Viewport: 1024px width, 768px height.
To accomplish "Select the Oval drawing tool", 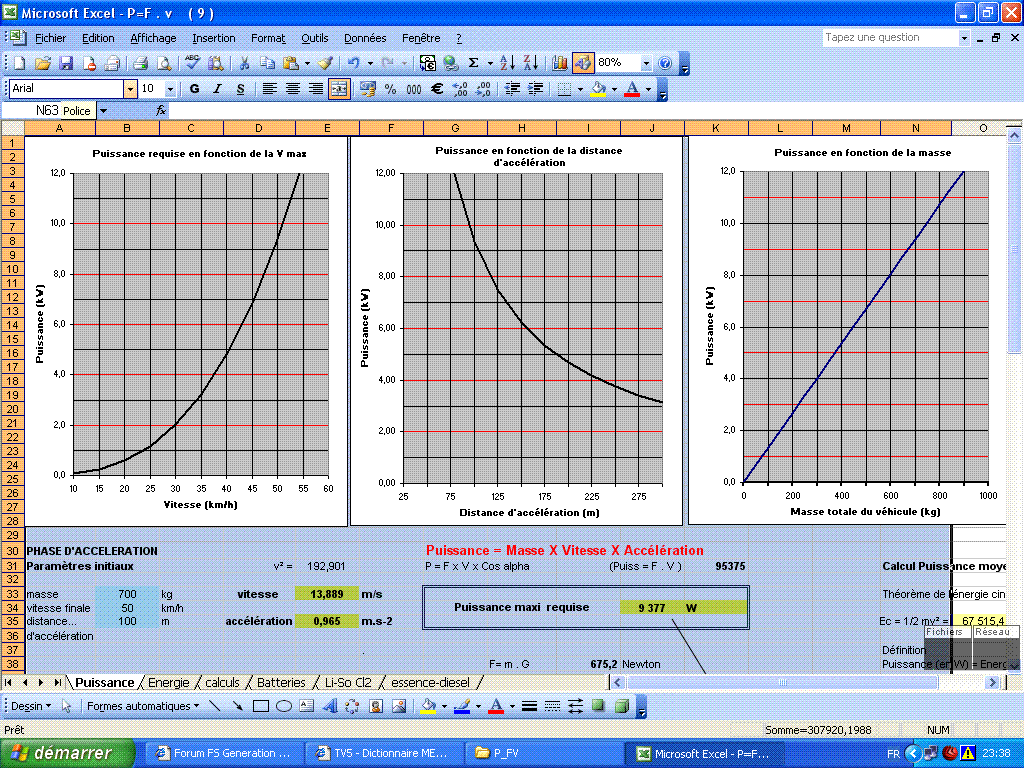I will tap(283, 706).
